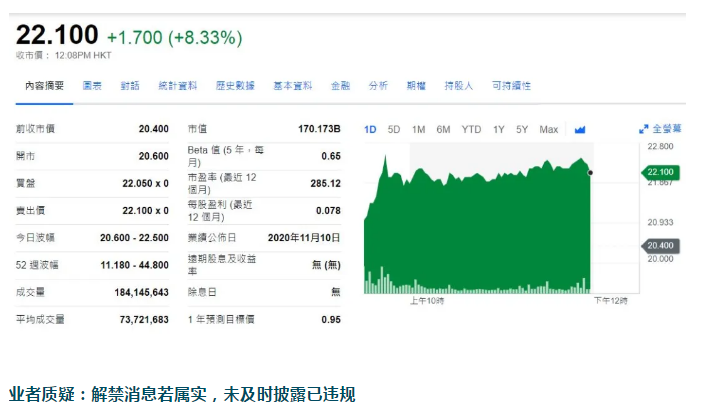Click the 除息日 label
This screenshot has height=411, width=701.
(202, 292)
